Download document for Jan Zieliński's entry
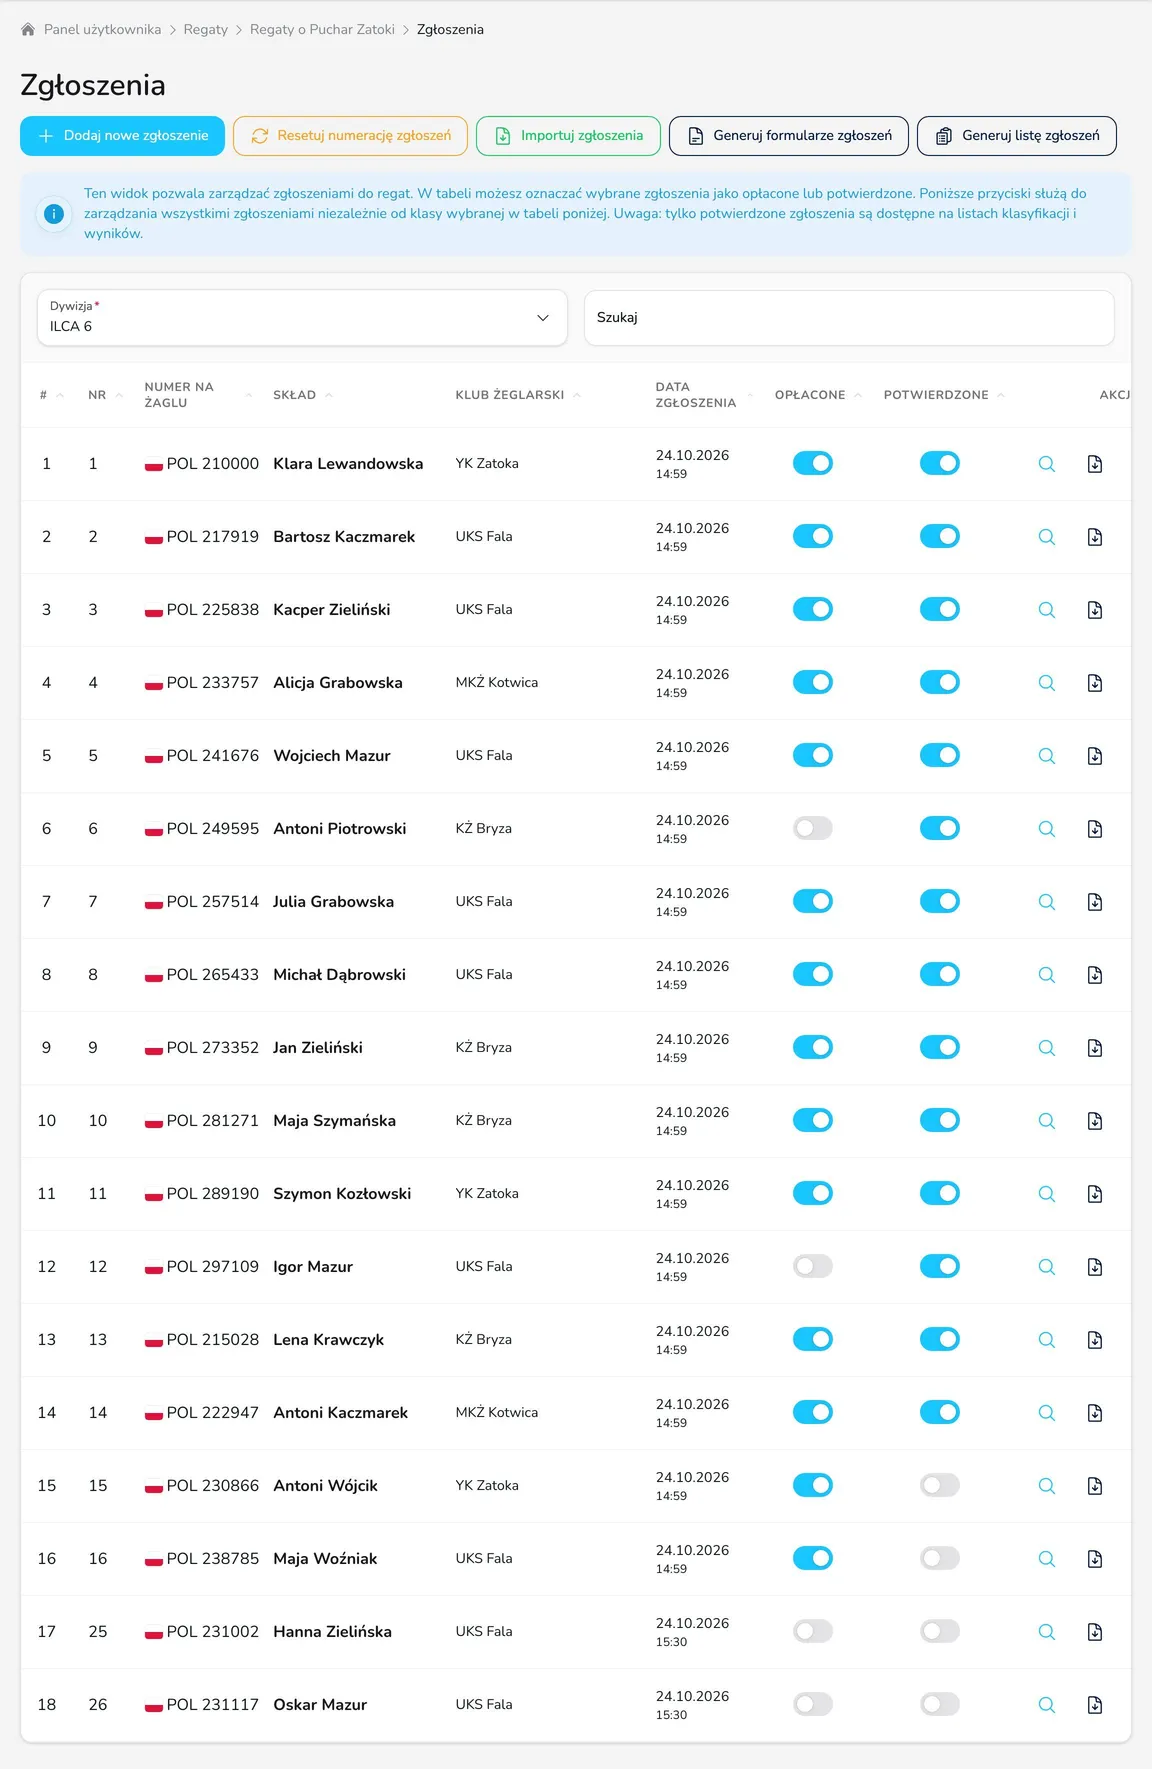 [x=1095, y=1048]
